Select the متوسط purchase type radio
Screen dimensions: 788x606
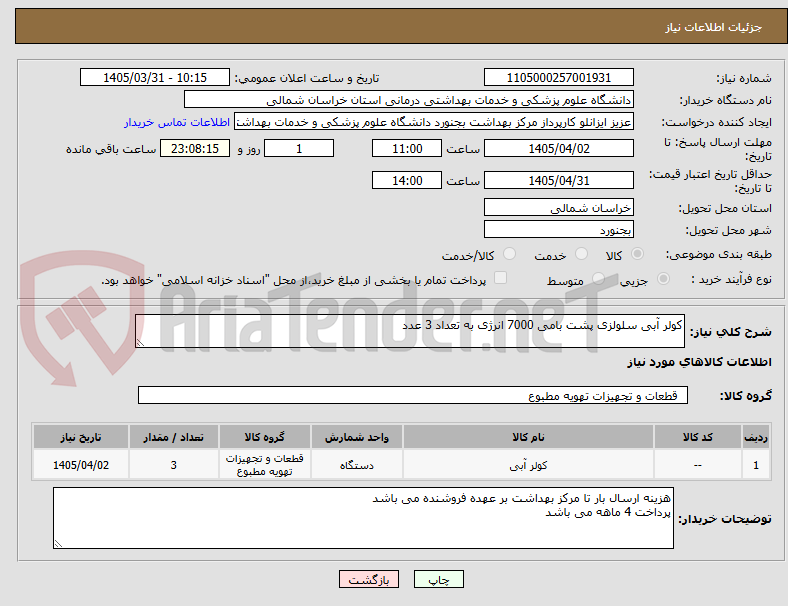[598, 278]
